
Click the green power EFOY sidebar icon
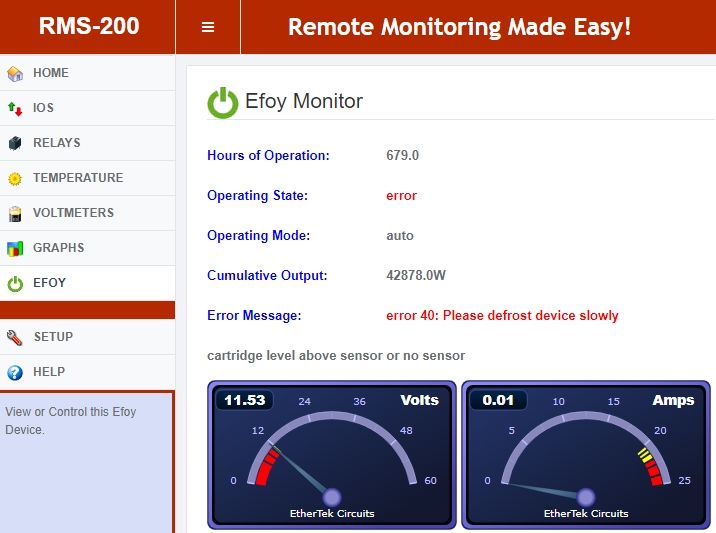(15, 283)
